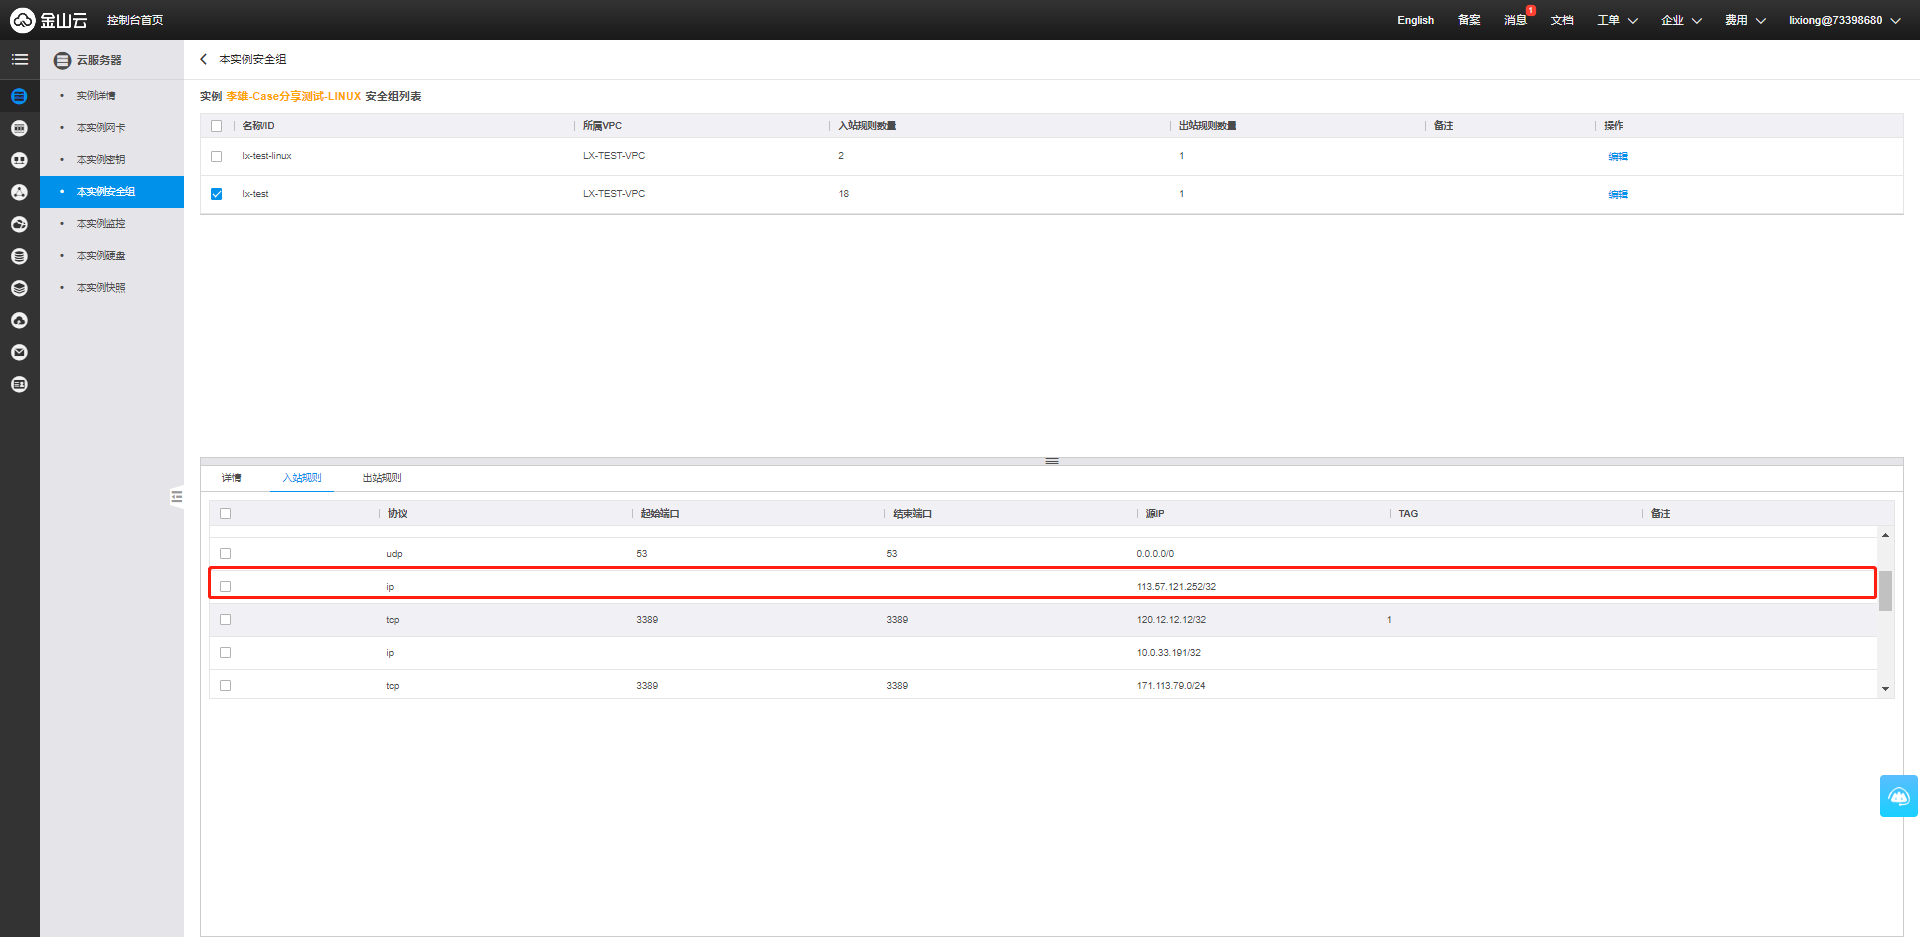Screen dimensions: 1920x937
Task: Check the 113.57.121.252/32 rule checkbox
Action: 226,587
